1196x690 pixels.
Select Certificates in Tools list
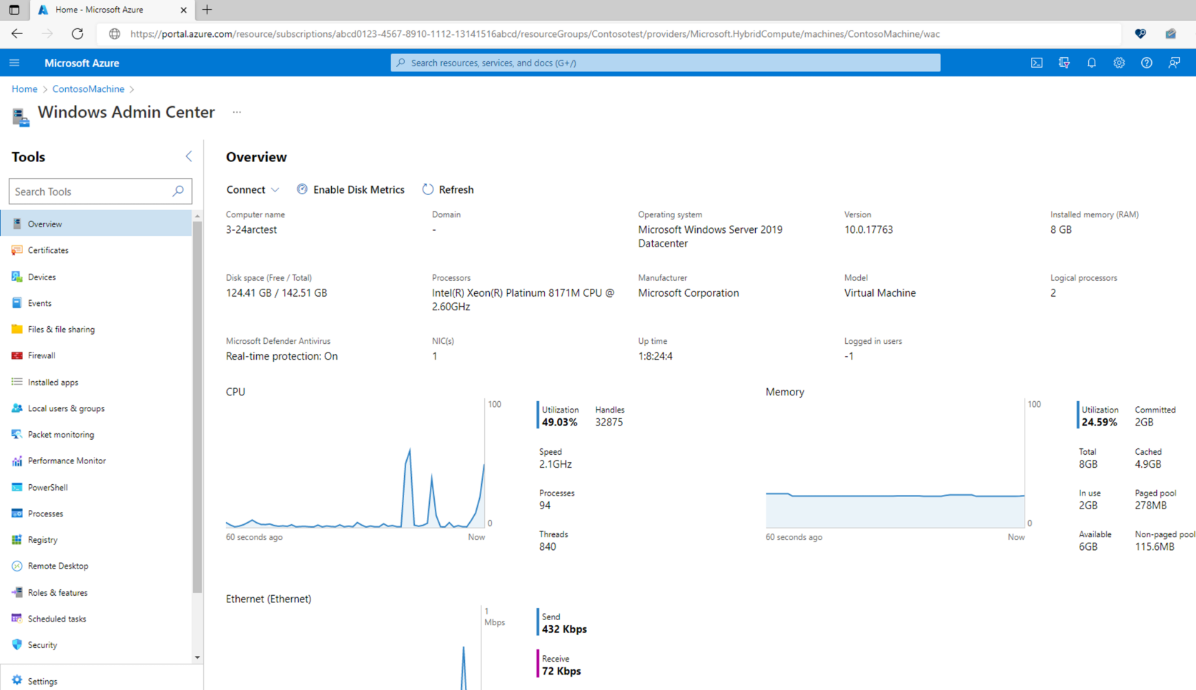click(48, 251)
